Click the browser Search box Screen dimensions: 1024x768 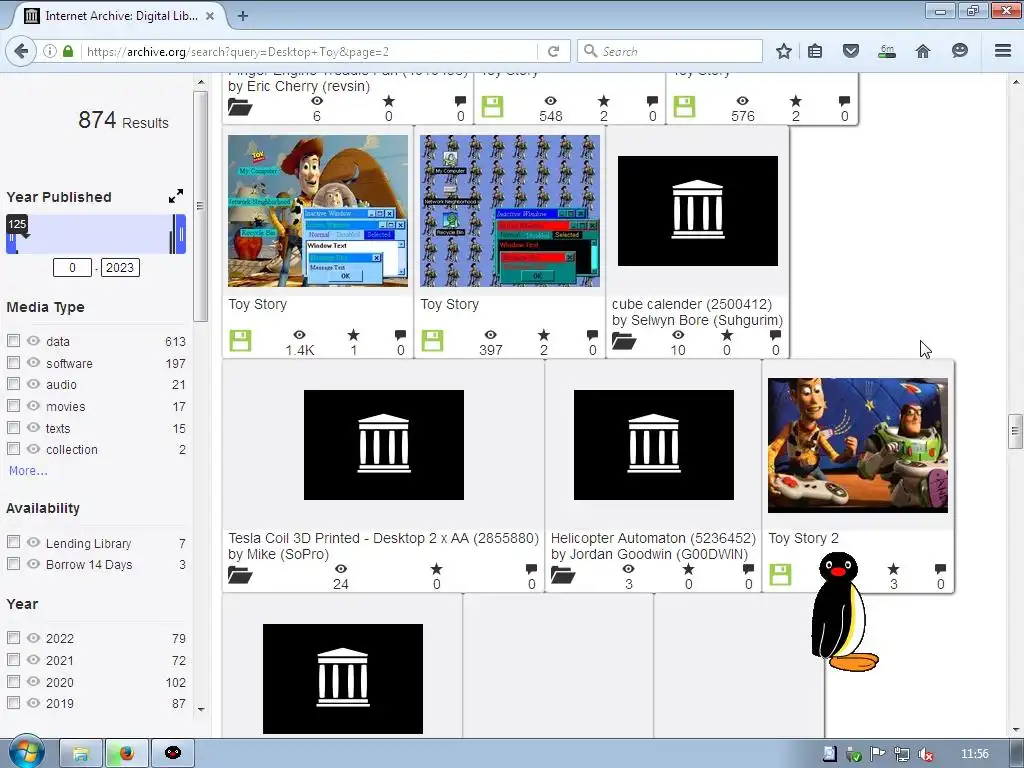(x=669, y=51)
